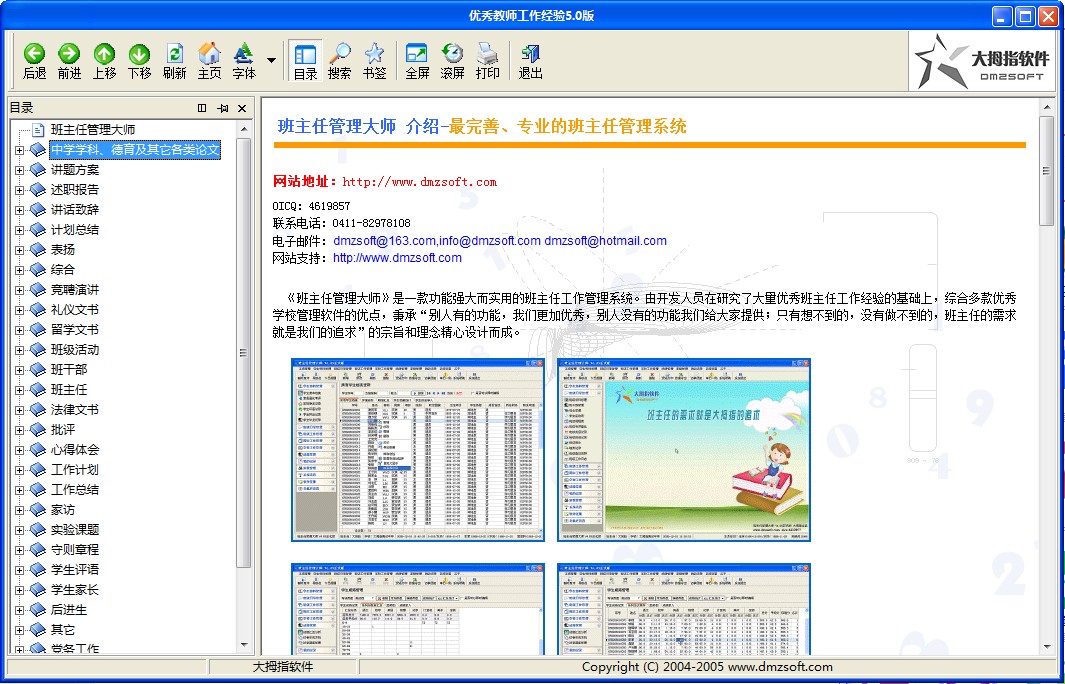This screenshot has height=684, width=1065.
Task: Enable 滚屏 (Auto Scroll) mode
Action: tap(452, 60)
